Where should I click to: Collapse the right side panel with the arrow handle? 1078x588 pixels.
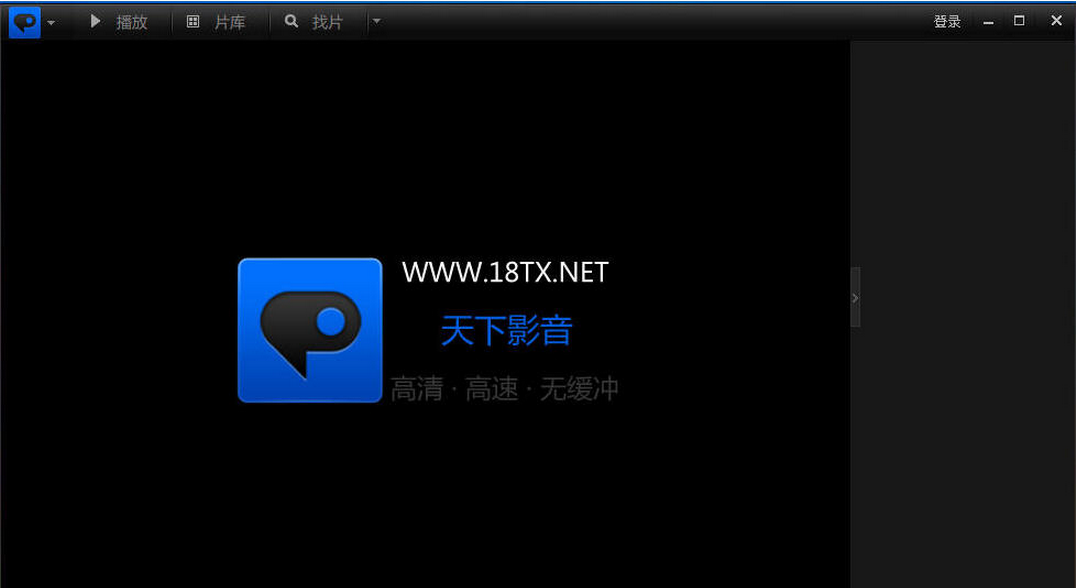[x=855, y=298]
